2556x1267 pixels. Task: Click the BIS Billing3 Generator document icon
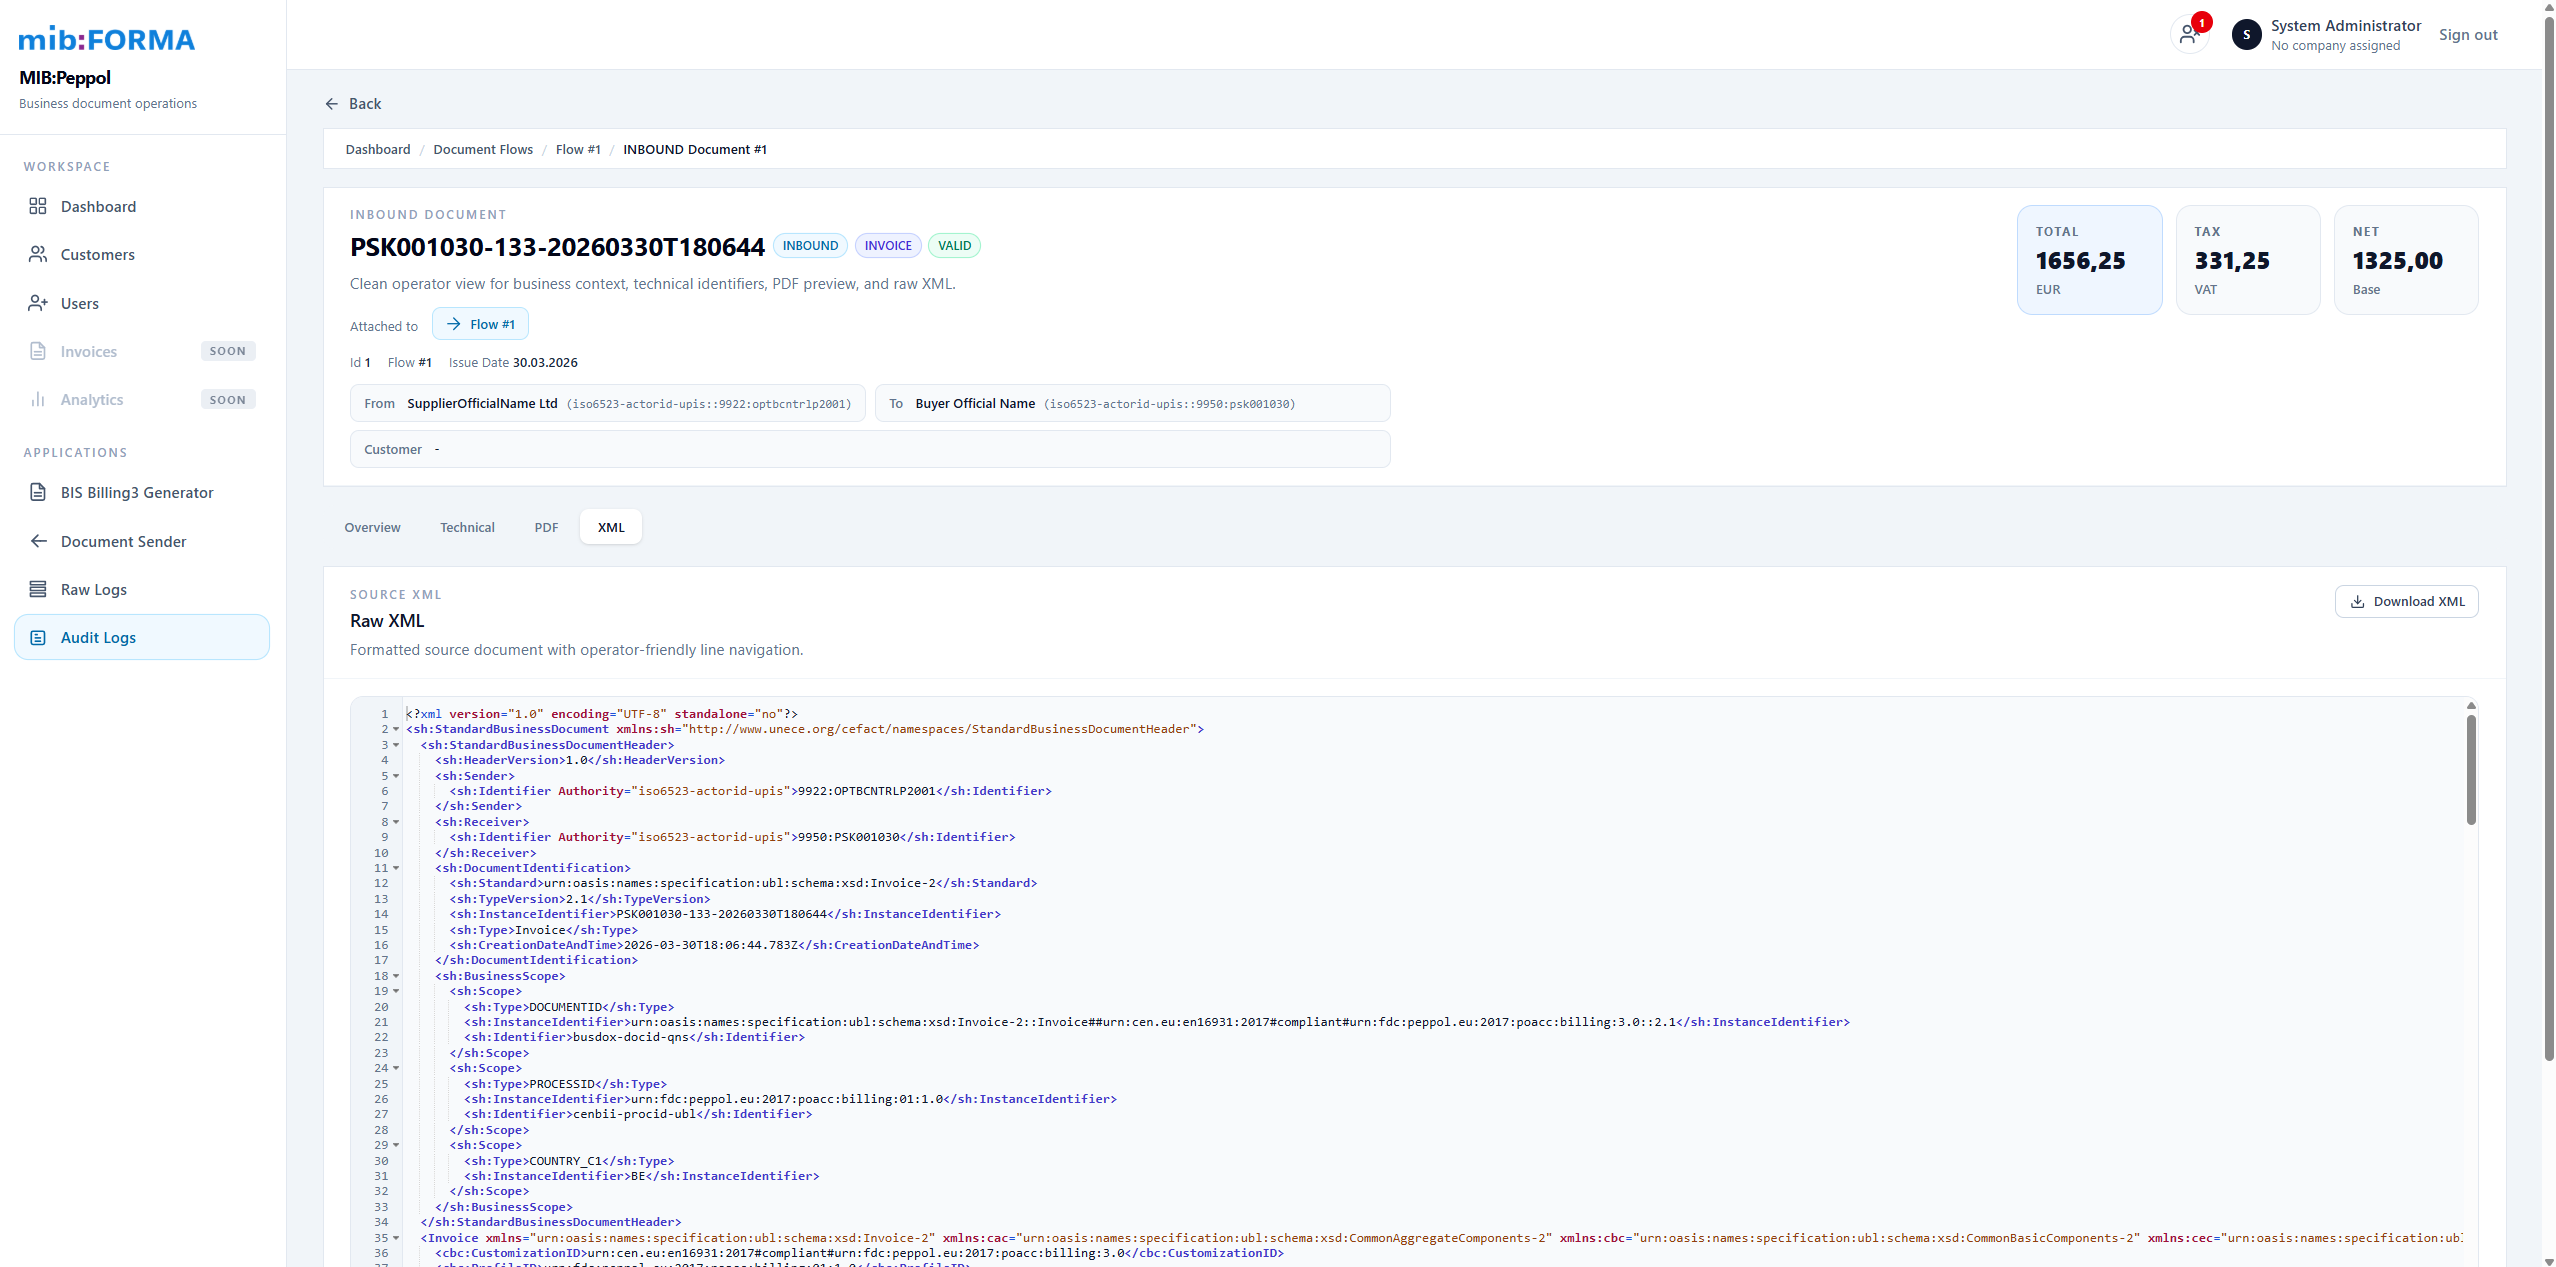coord(38,492)
